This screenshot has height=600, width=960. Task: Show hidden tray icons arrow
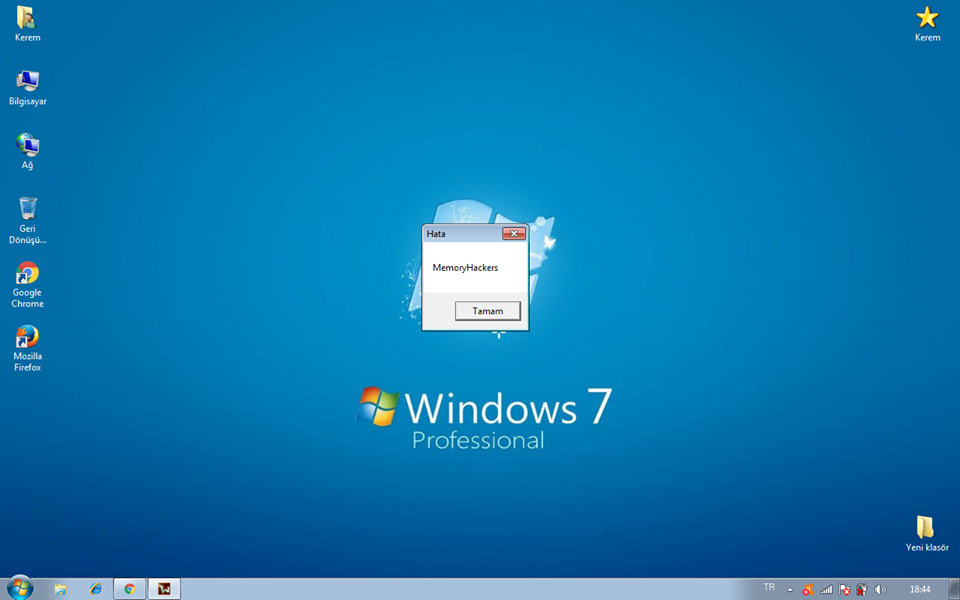790,590
